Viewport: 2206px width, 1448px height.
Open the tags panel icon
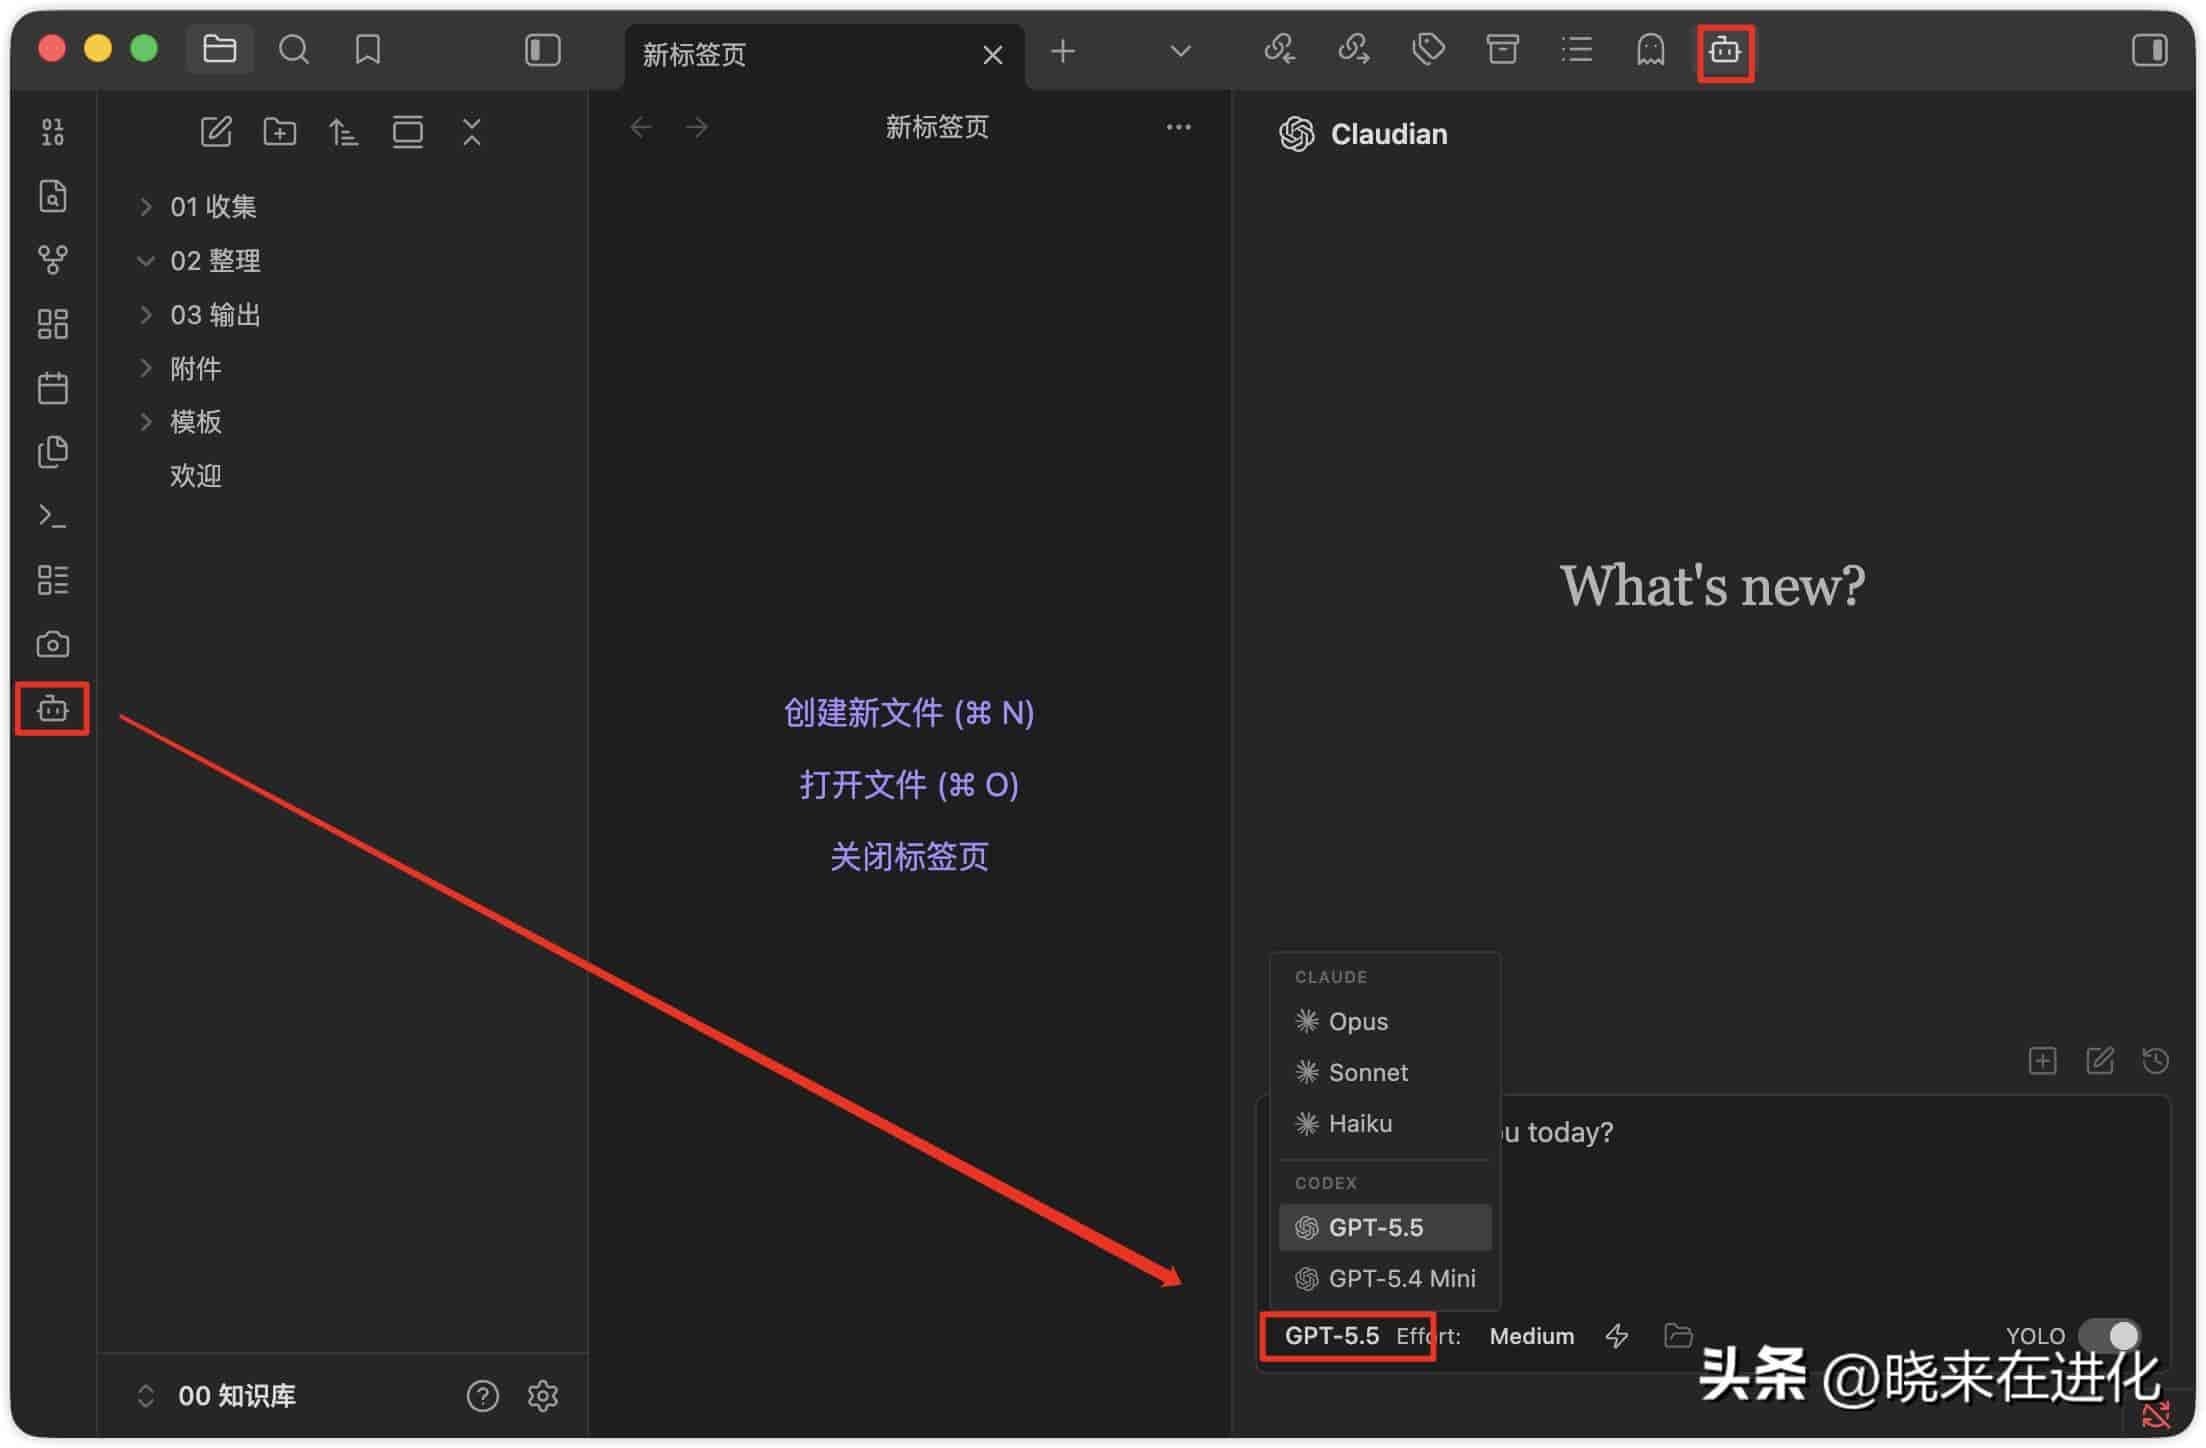[1428, 49]
